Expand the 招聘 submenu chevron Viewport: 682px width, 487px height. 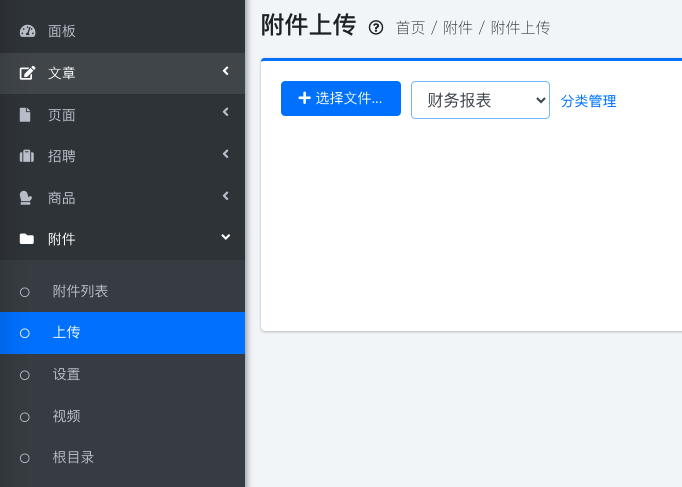click(x=225, y=154)
